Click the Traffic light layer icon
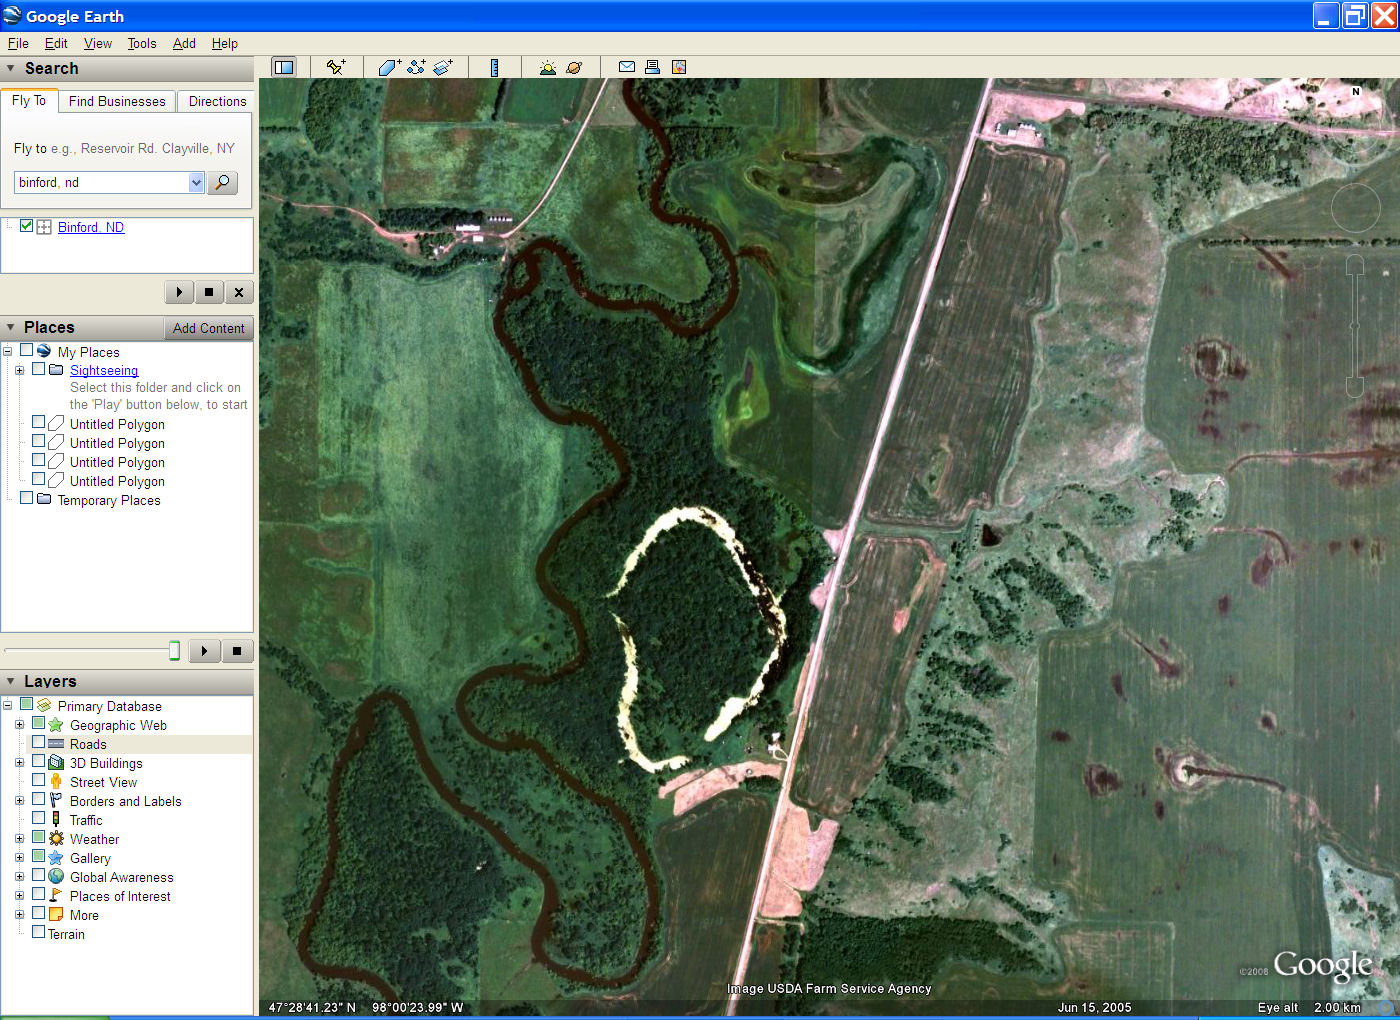Image resolution: width=1400 pixels, height=1020 pixels. tap(56, 820)
